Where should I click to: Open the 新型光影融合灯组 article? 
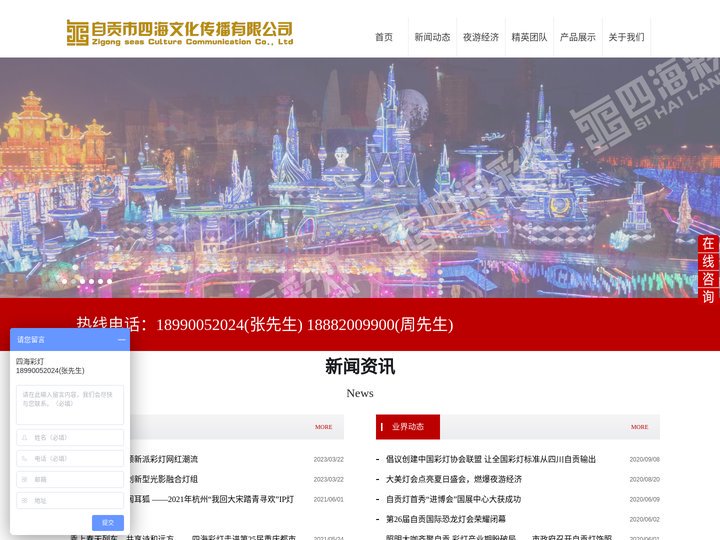(164, 479)
